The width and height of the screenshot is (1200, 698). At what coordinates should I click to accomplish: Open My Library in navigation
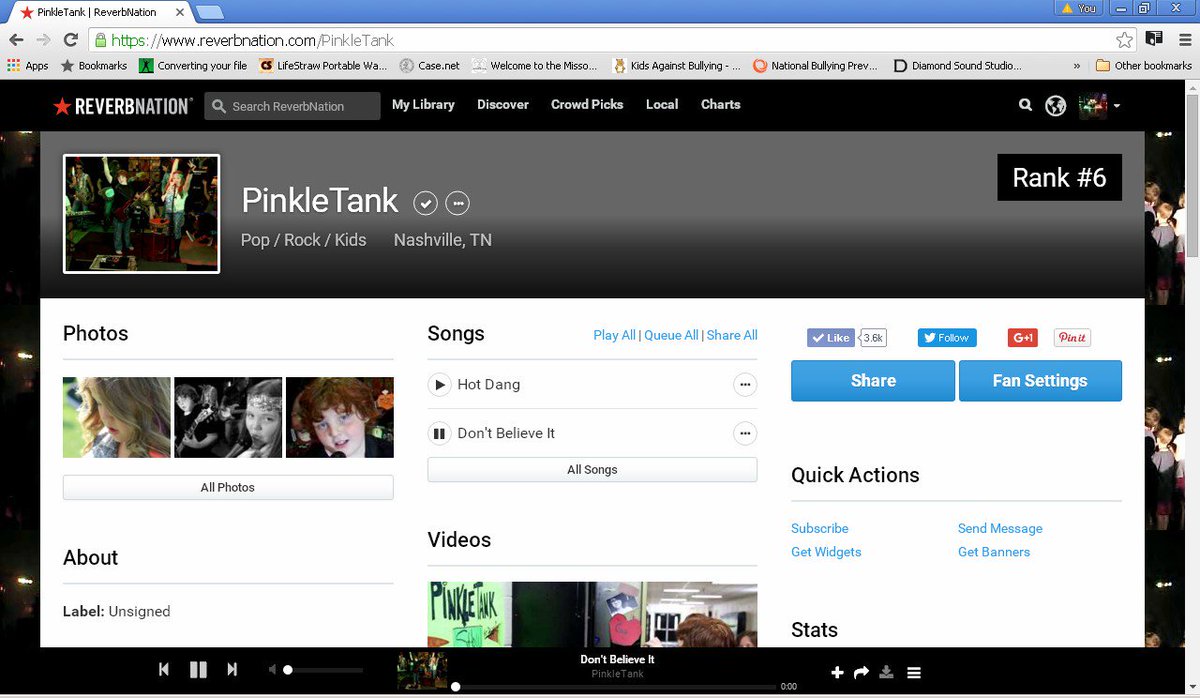(423, 104)
